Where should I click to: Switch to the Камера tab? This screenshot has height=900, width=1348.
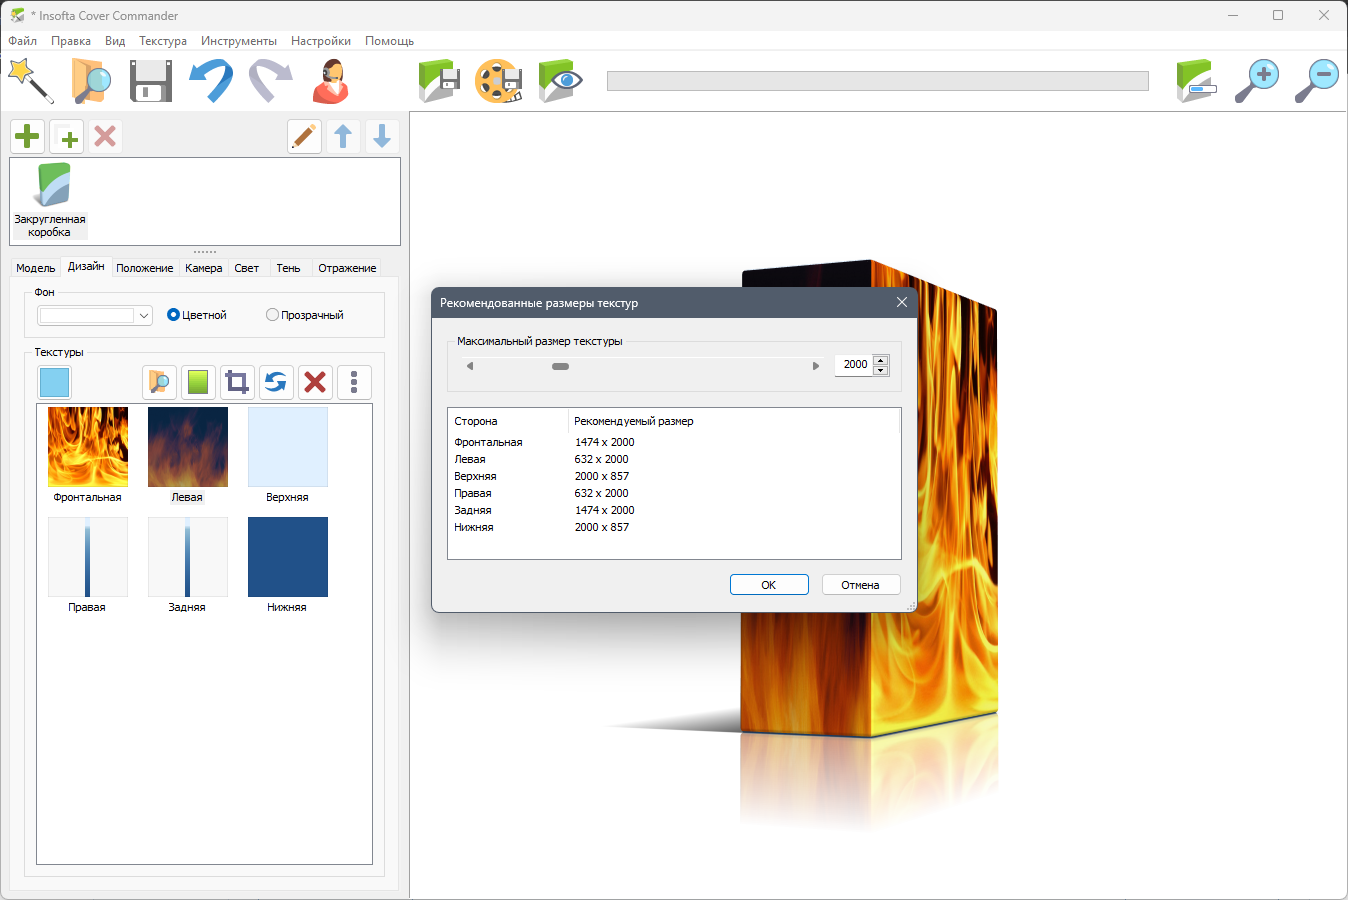pos(204,268)
